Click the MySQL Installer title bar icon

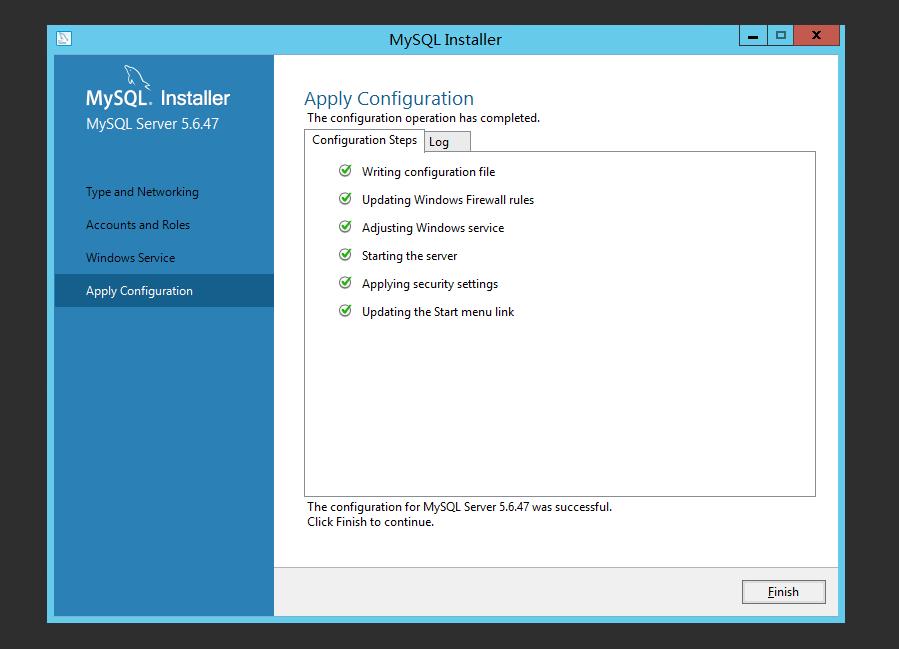click(x=64, y=38)
